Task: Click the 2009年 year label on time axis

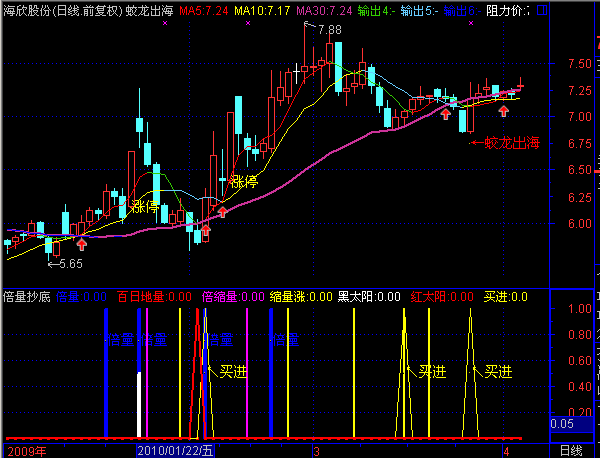Action: [27, 451]
